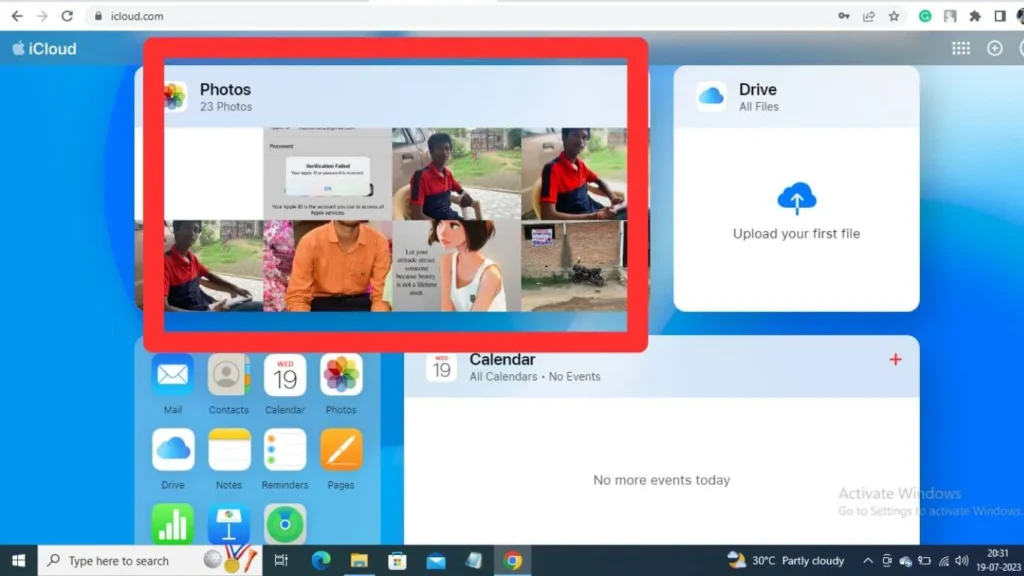Bookmark this page with star icon
1024x576 pixels.
[894, 16]
